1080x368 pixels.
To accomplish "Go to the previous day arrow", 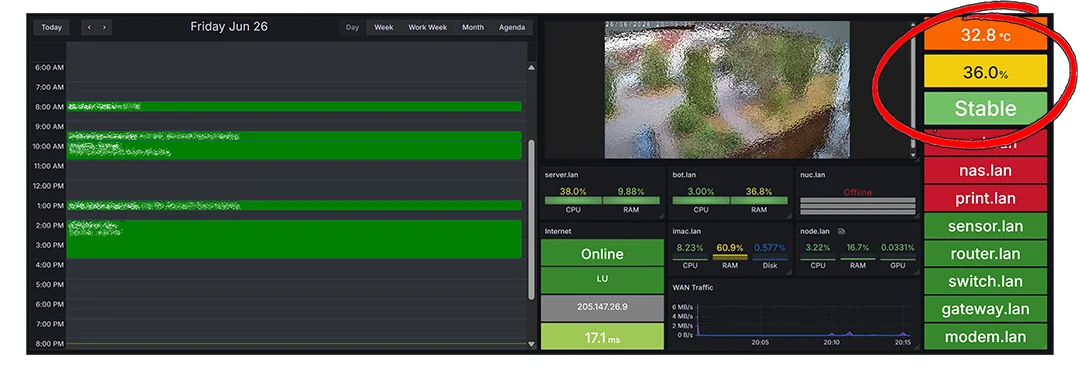I will click(x=89, y=28).
